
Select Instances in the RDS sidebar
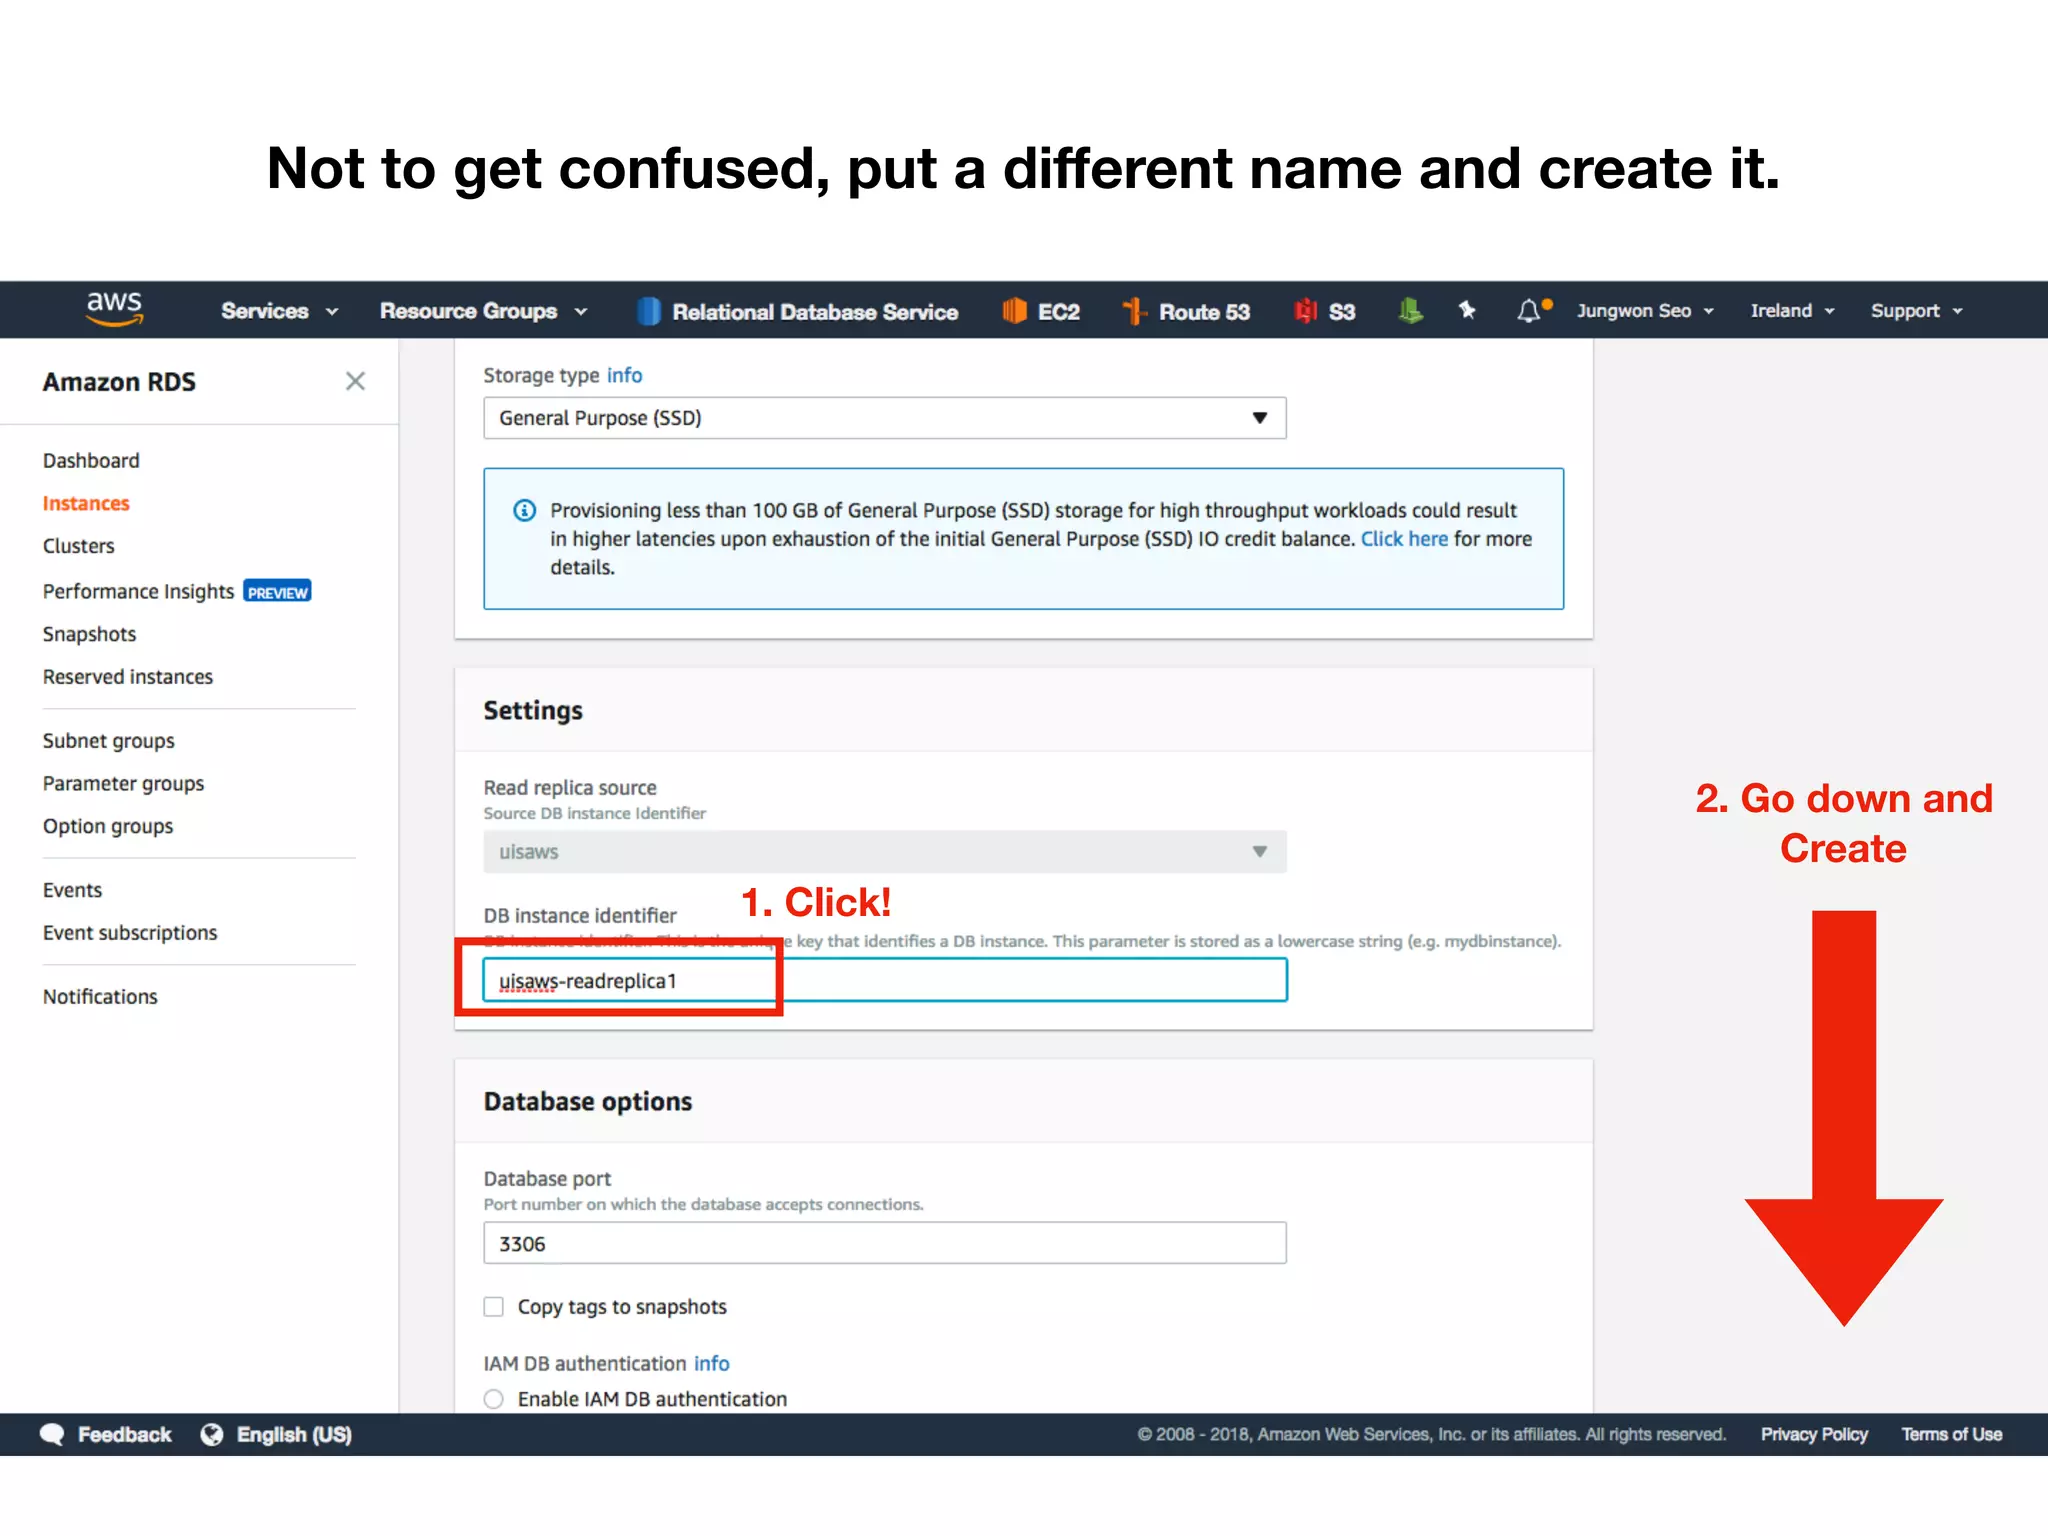86,504
